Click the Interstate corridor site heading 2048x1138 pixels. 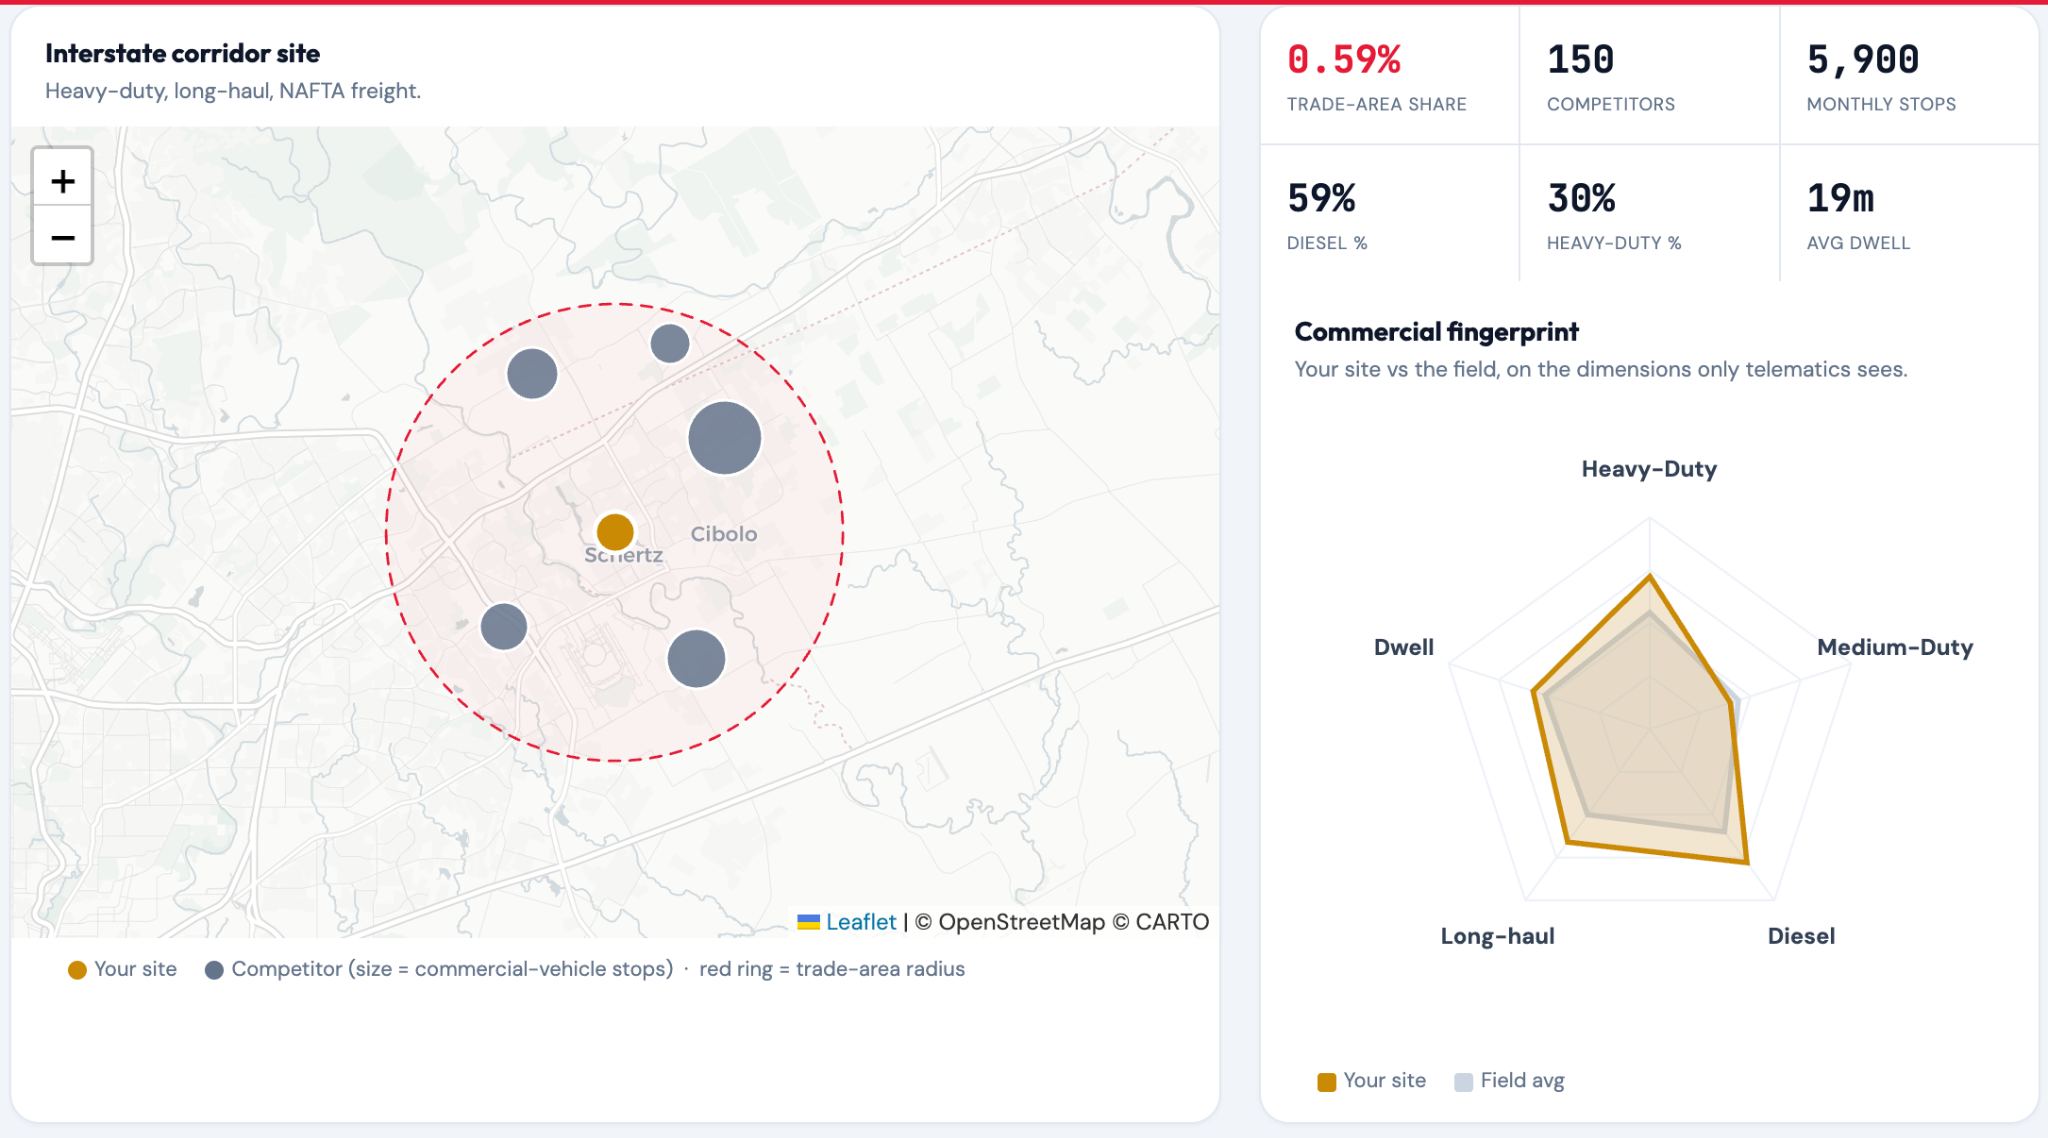(182, 53)
